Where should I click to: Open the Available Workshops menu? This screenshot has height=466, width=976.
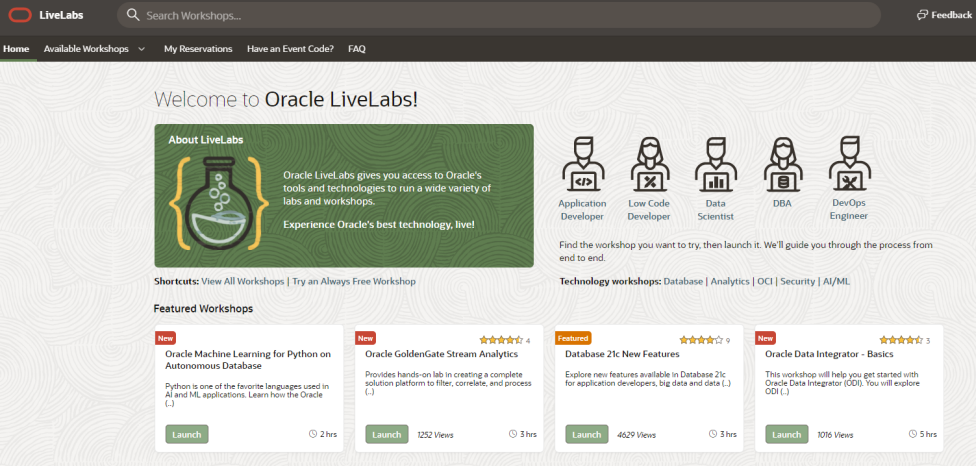point(86,49)
